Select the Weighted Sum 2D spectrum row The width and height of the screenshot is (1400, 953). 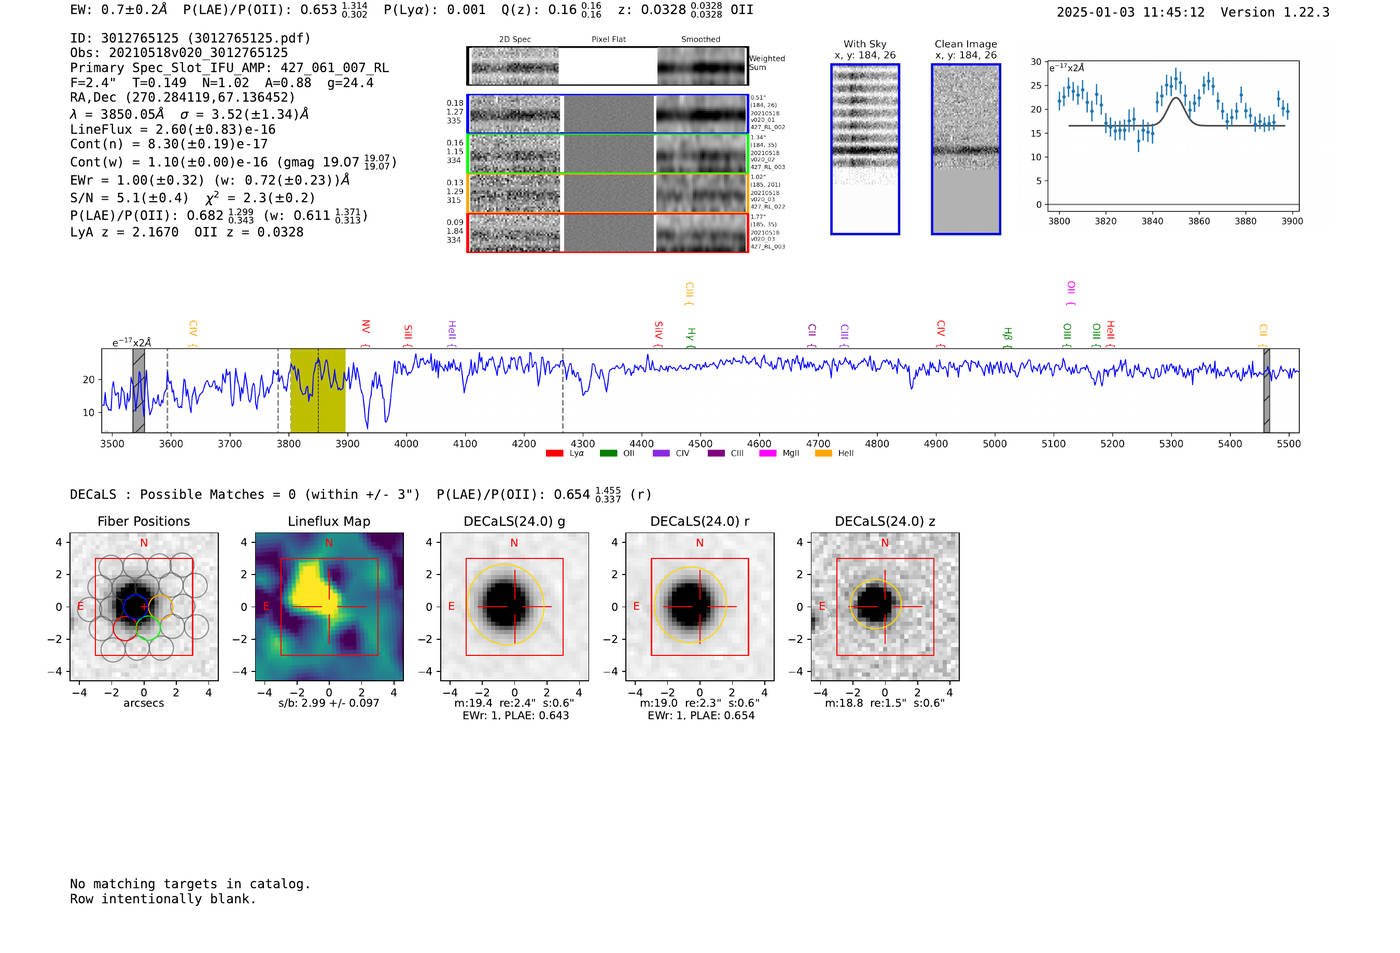(x=607, y=66)
